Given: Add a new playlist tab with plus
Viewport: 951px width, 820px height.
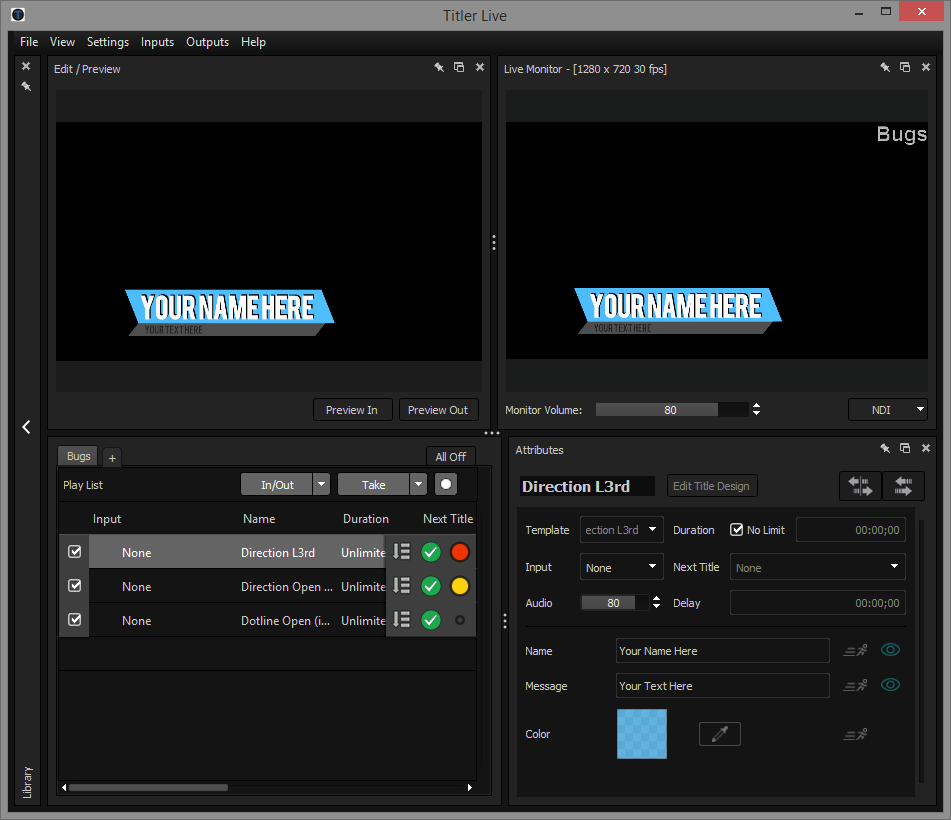Looking at the screenshot, I should [112, 457].
